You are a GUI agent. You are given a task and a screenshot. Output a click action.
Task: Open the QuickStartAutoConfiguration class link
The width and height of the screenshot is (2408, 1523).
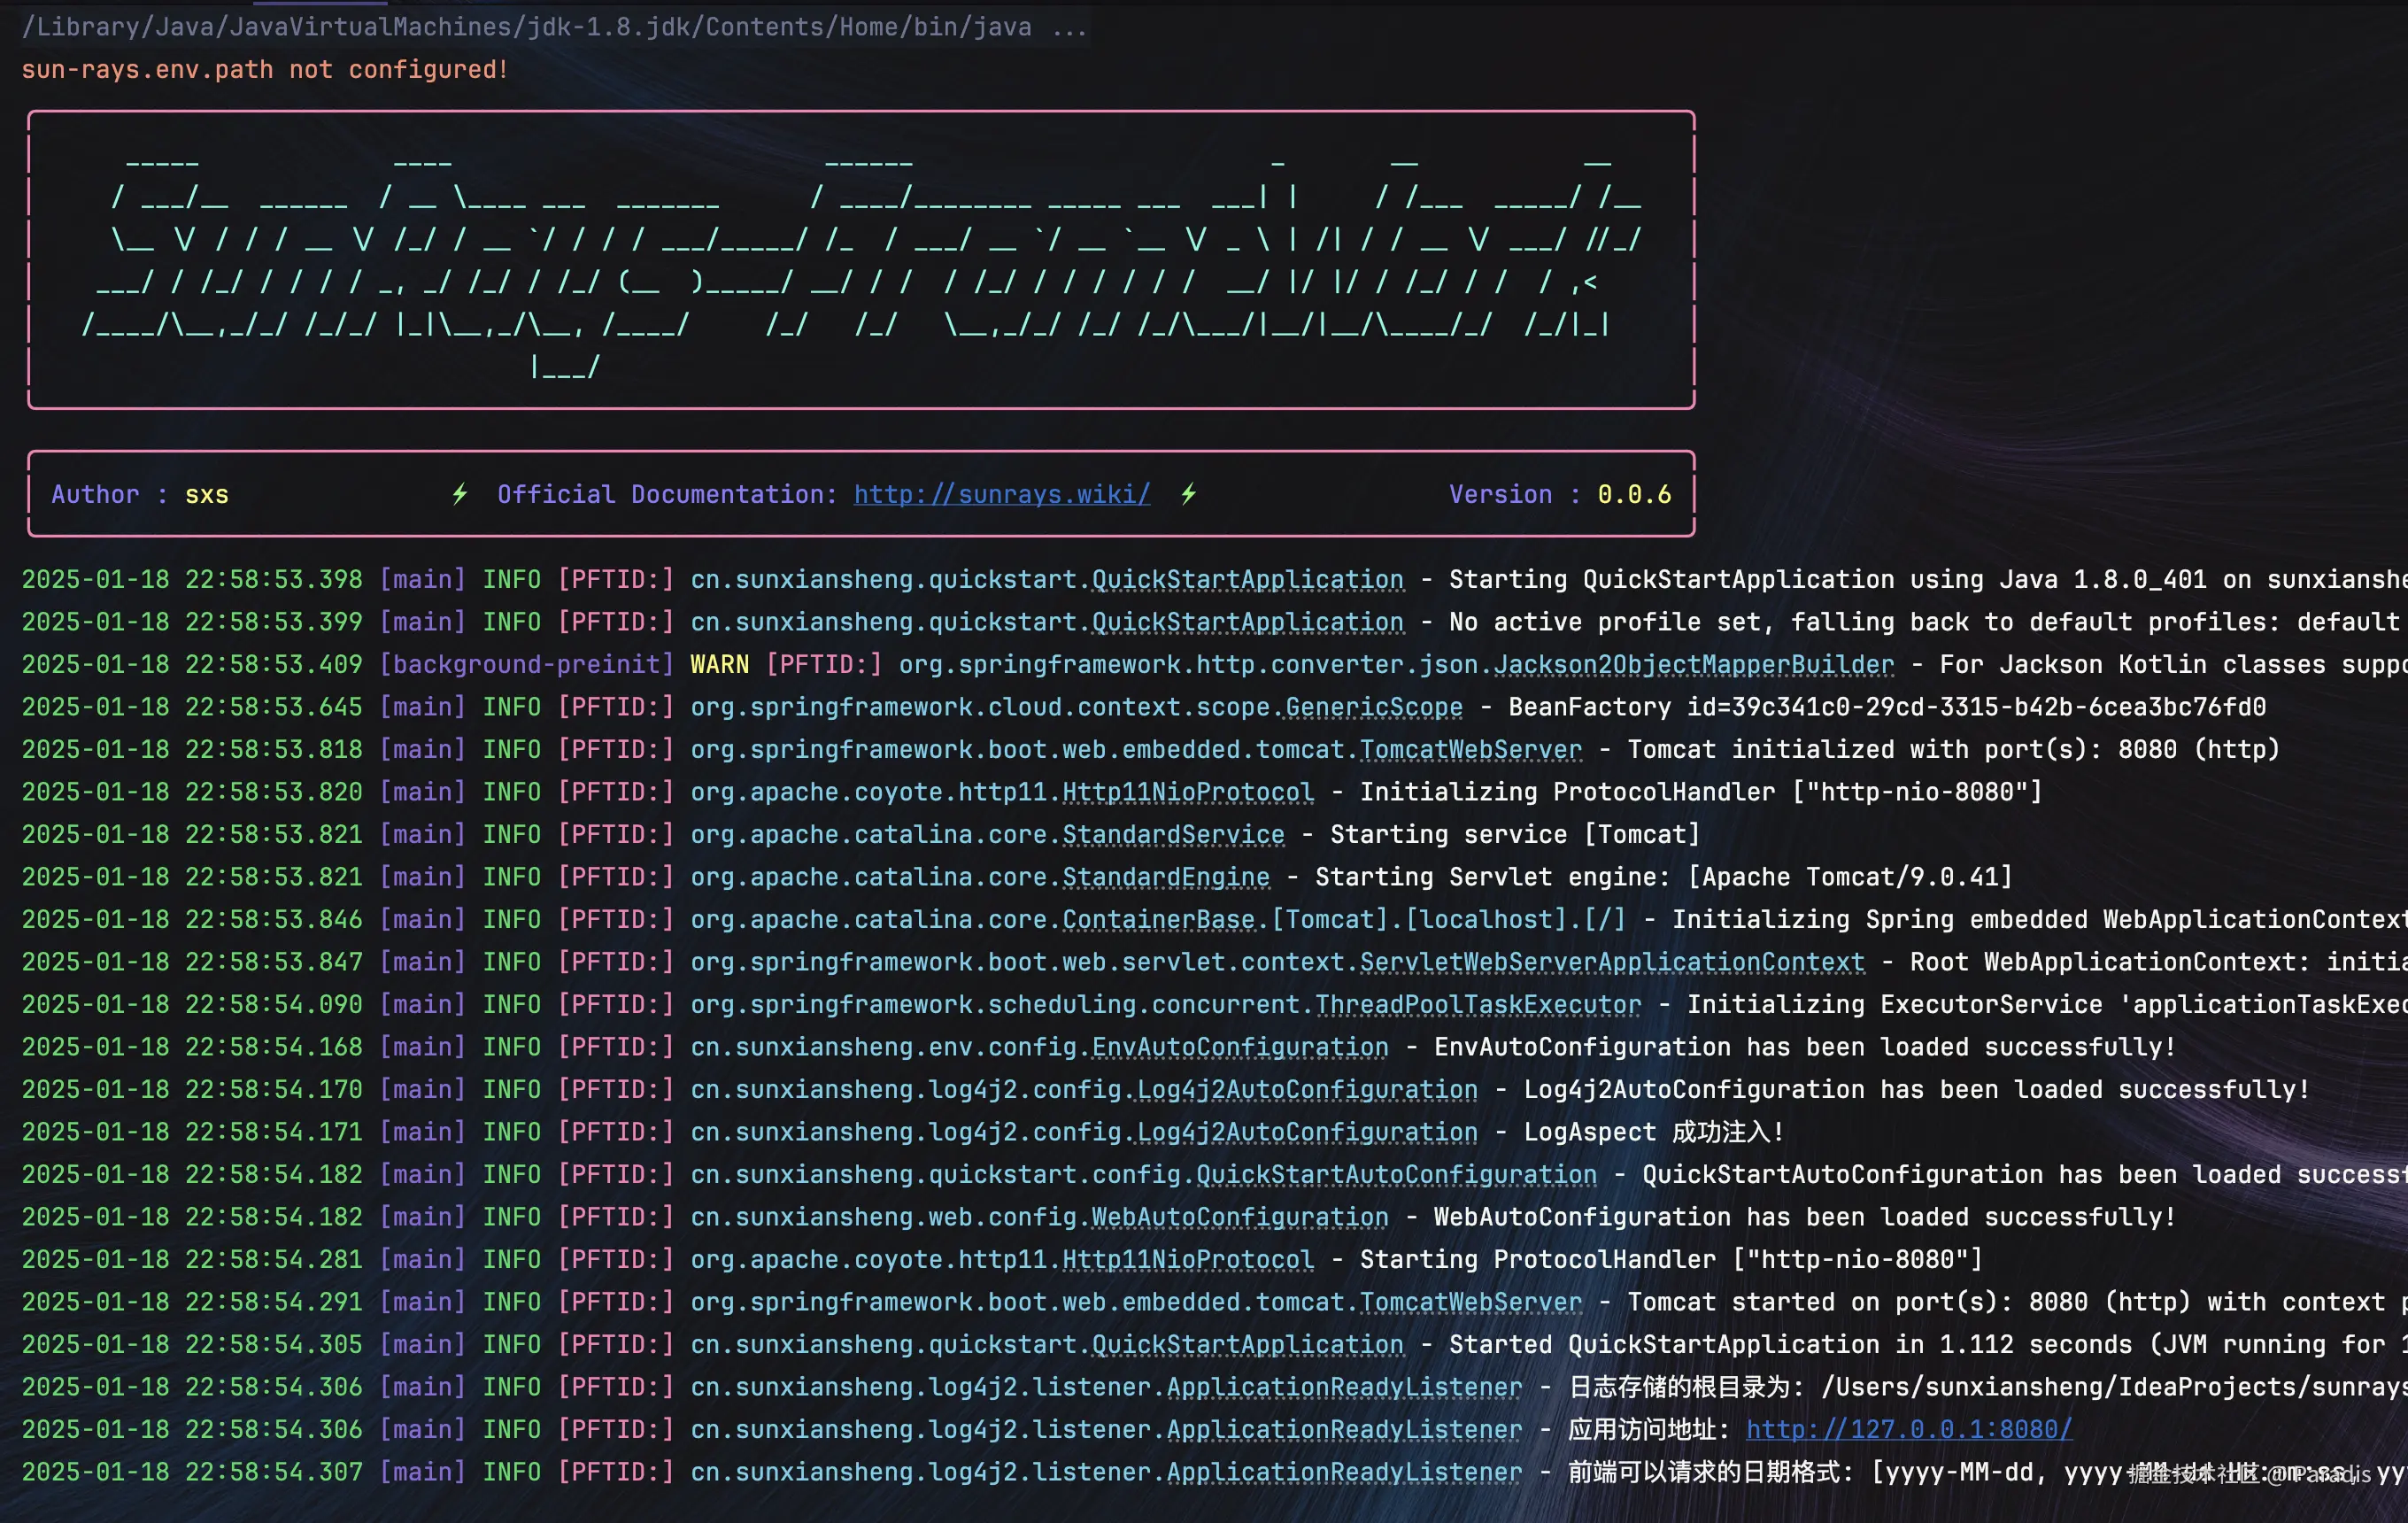1396,1174
